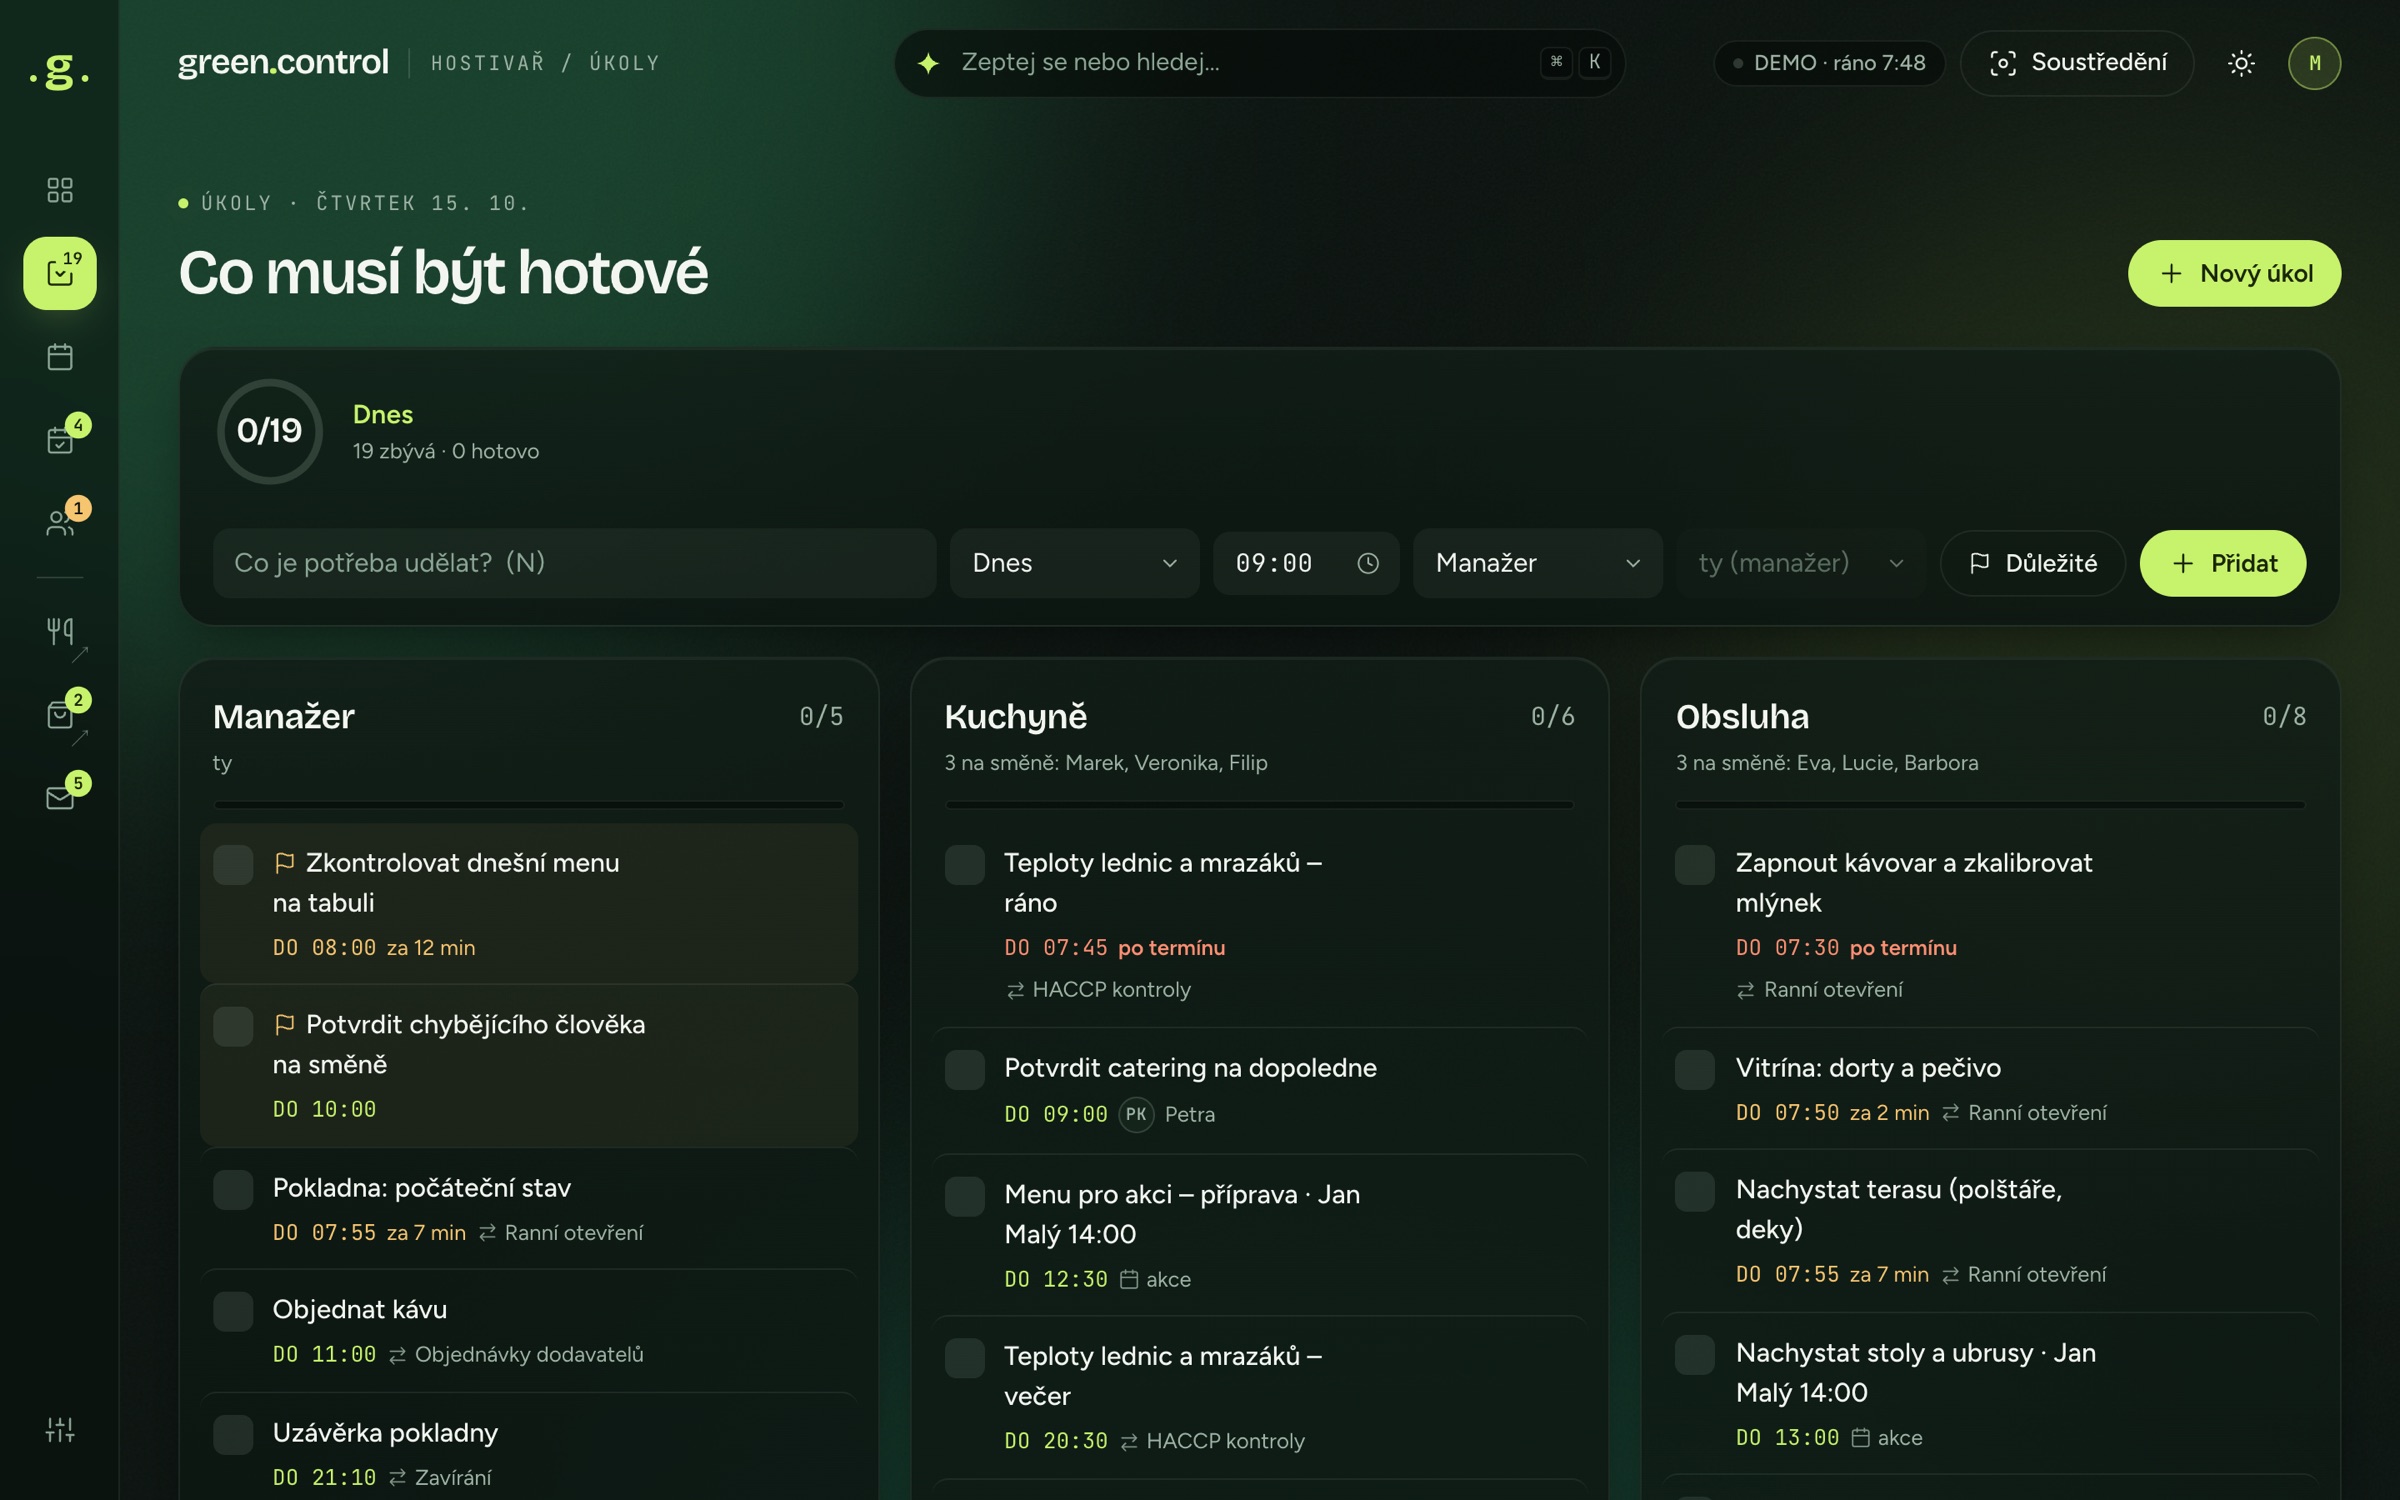
Task: Open the settings sliders icon in sidebar
Action: tap(60, 1430)
